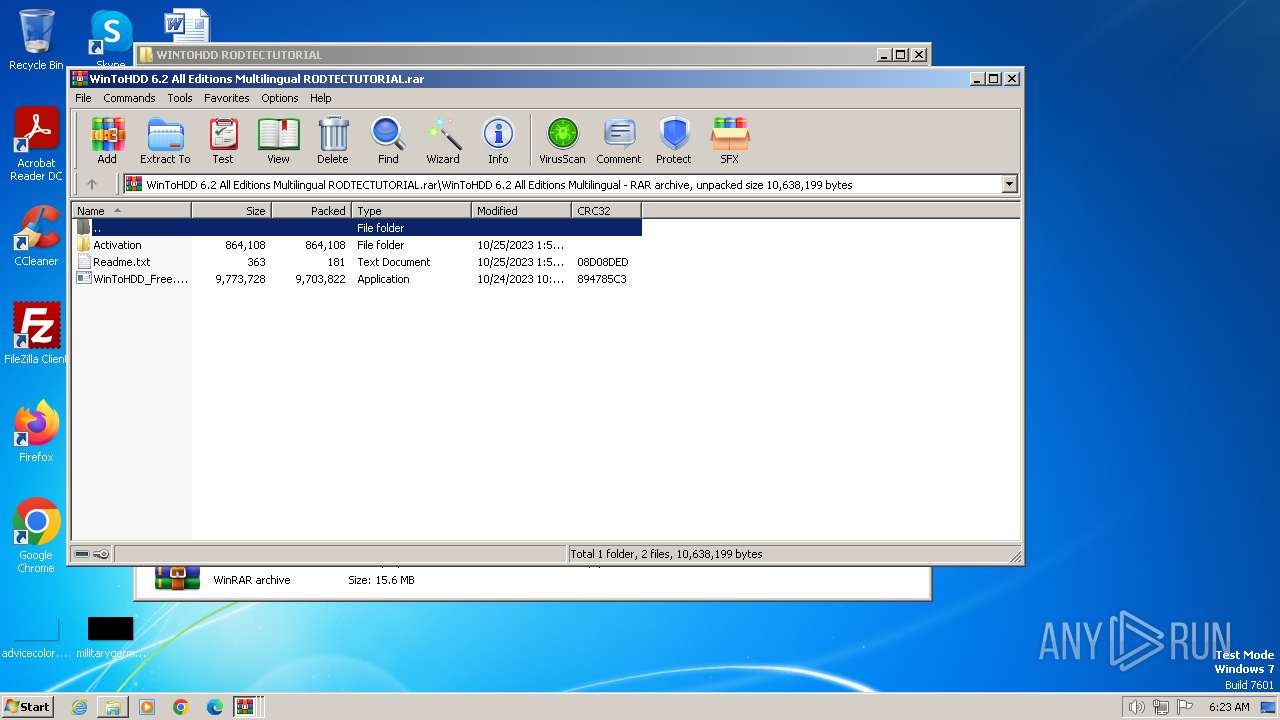The height and width of the screenshot is (720, 1280).
Task: Click Readme.txt CRC value 08D08DED
Action: (602, 262)
